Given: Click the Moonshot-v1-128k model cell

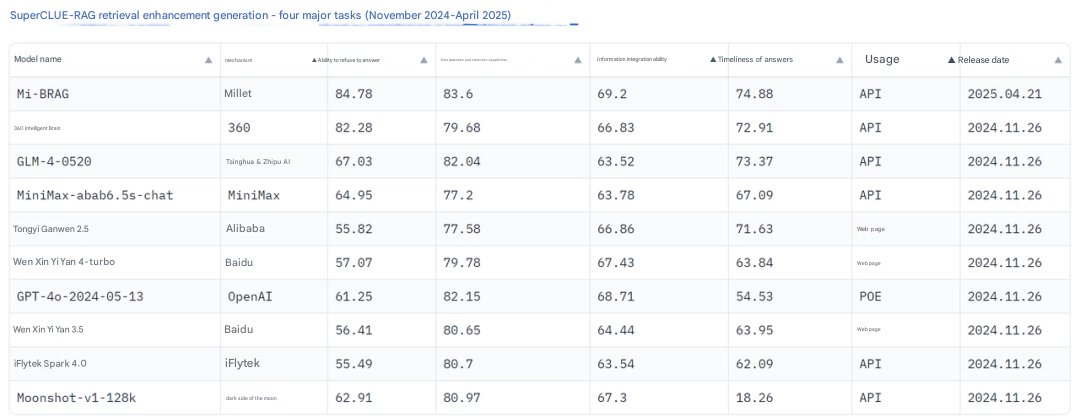Looking at the screenshot, I should point(76,398).
